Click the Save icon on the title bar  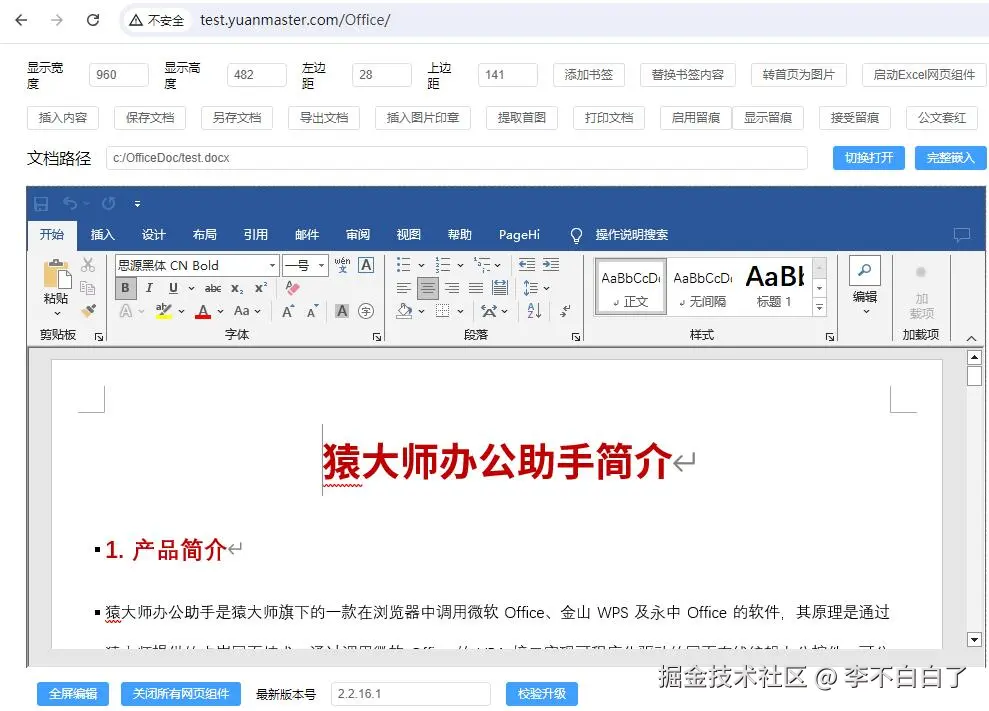(41, 203)
